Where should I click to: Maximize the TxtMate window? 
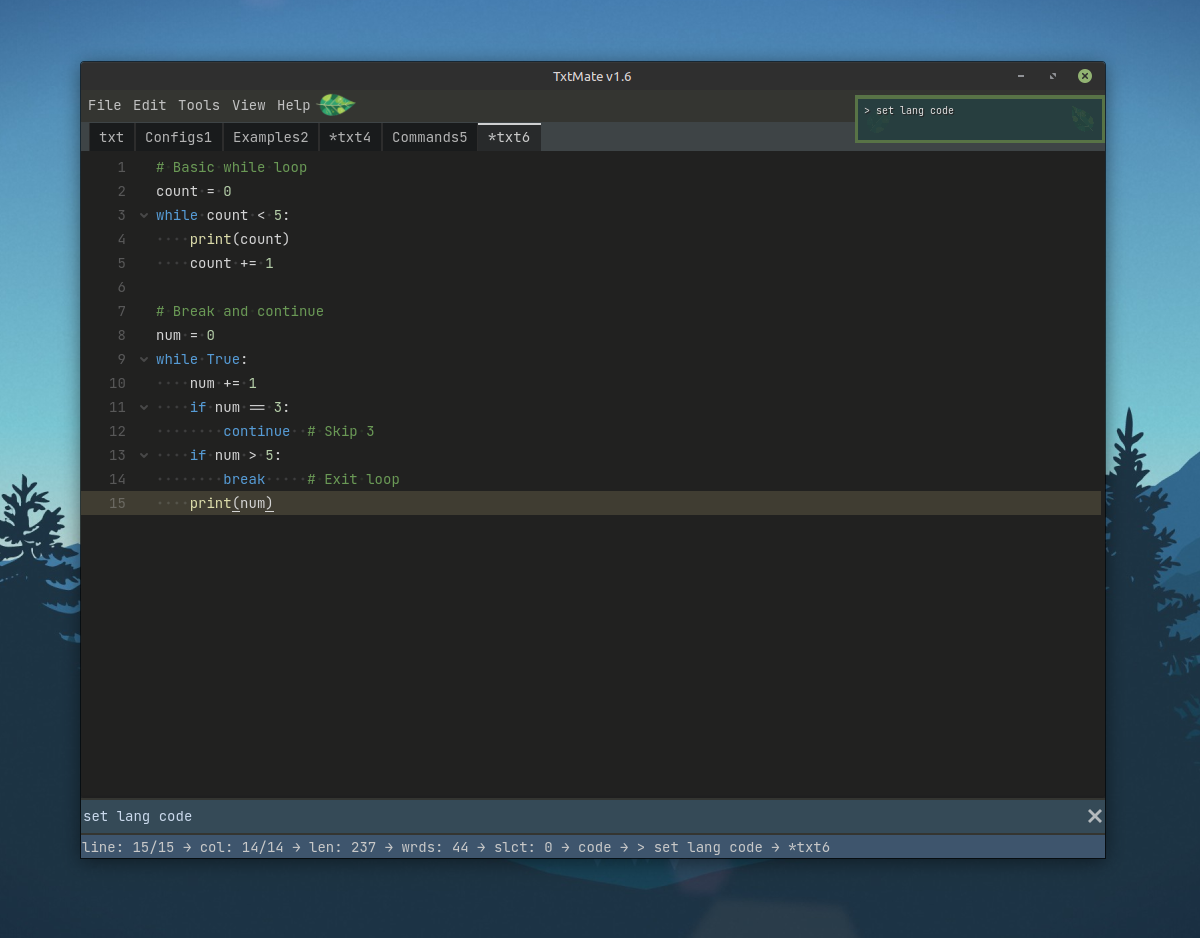click(1052, 76)
